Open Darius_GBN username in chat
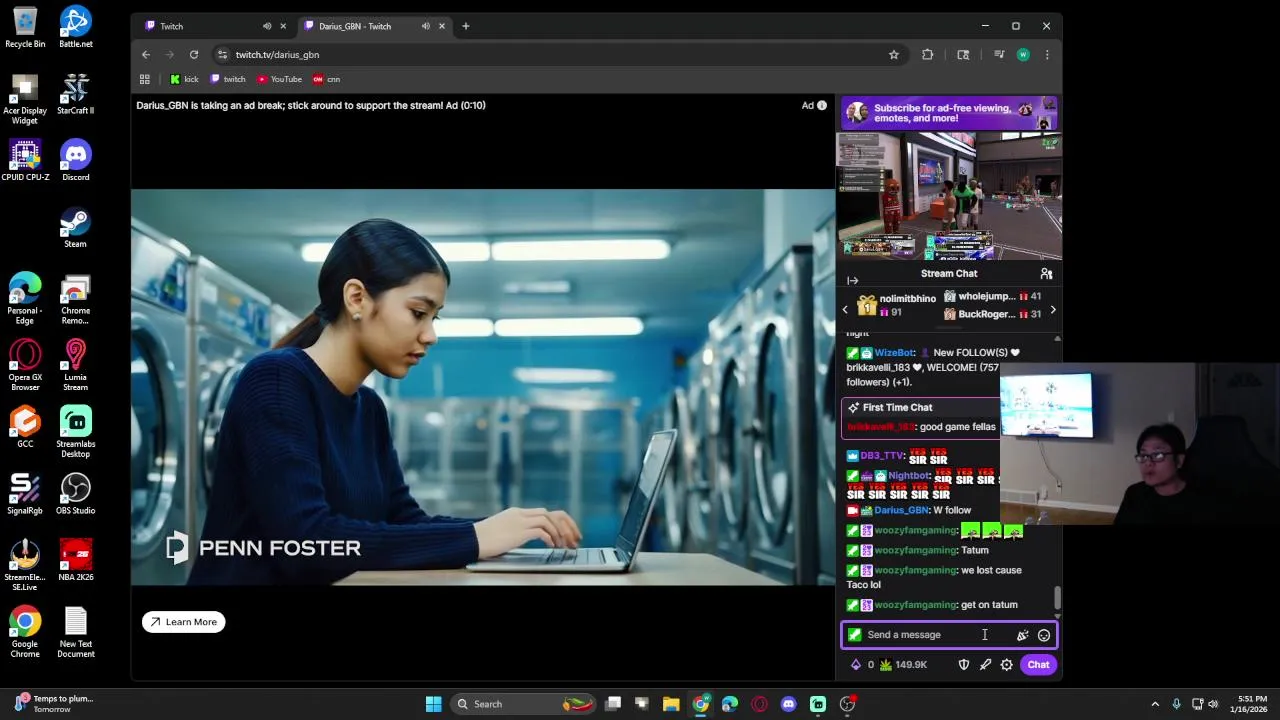The width and height of the screenshot is (1280, 720). [900, 510]
